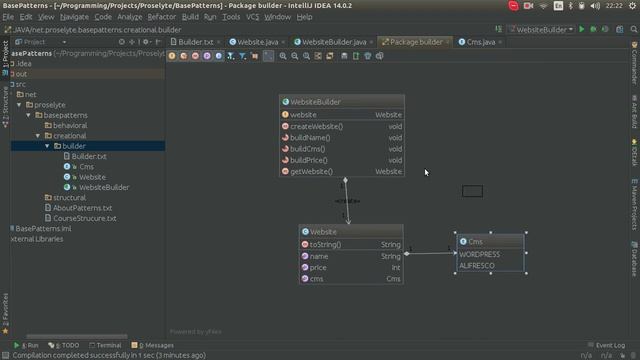Close the Website.java tab
This screenshot has width=640, height=360.
click(x=283, y=42)
